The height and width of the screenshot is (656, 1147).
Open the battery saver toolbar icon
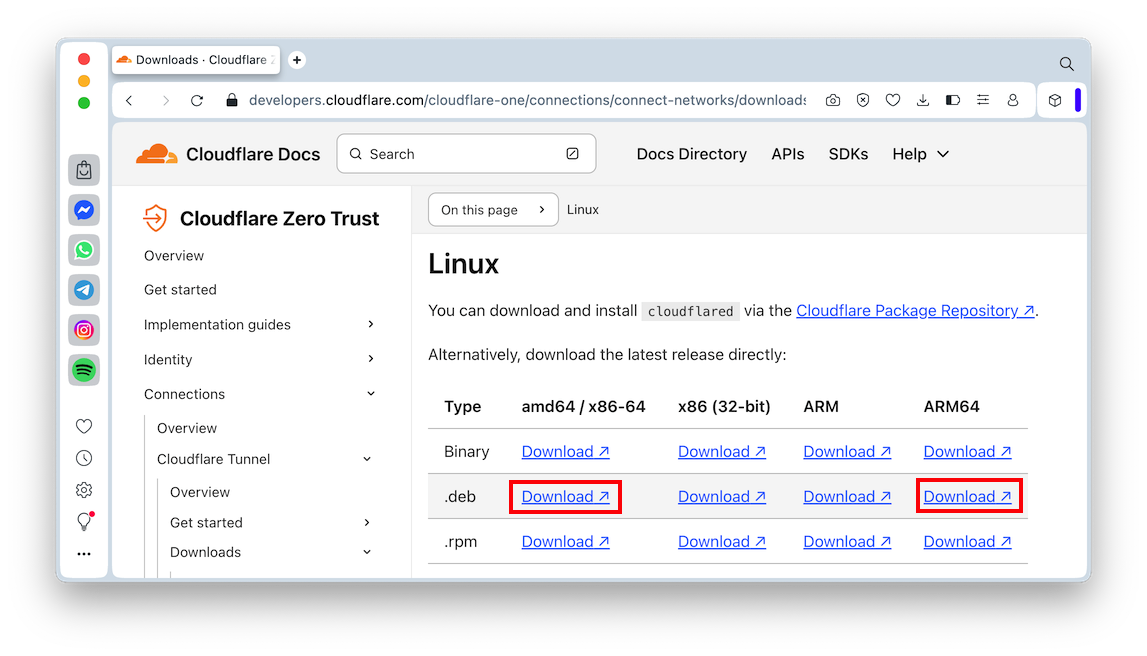point(953,101)
